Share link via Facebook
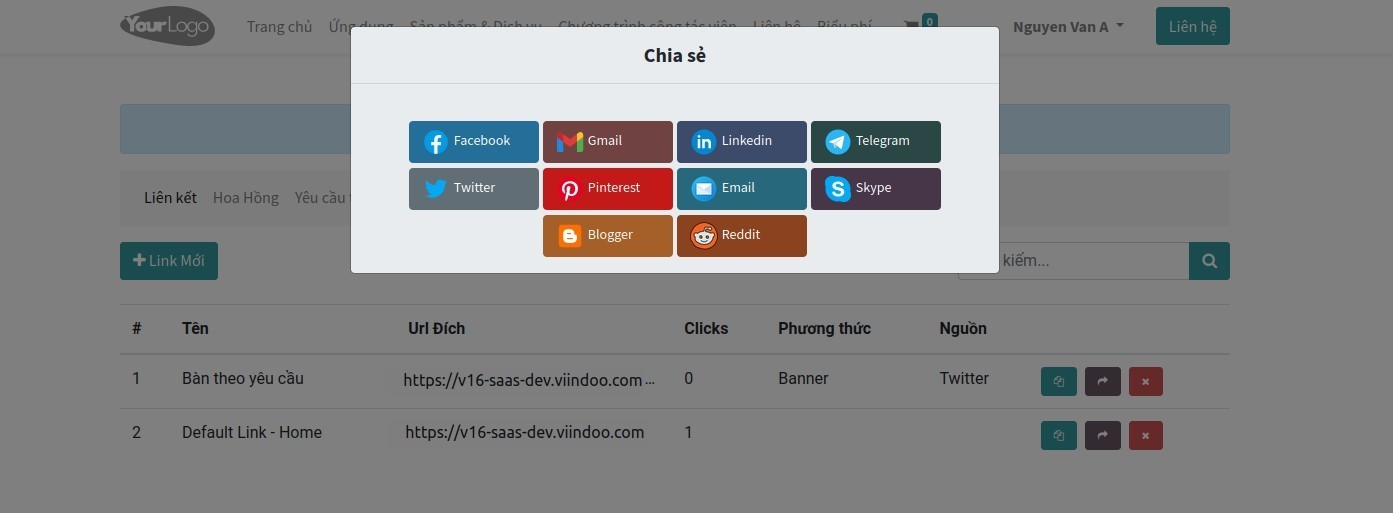 473,142
